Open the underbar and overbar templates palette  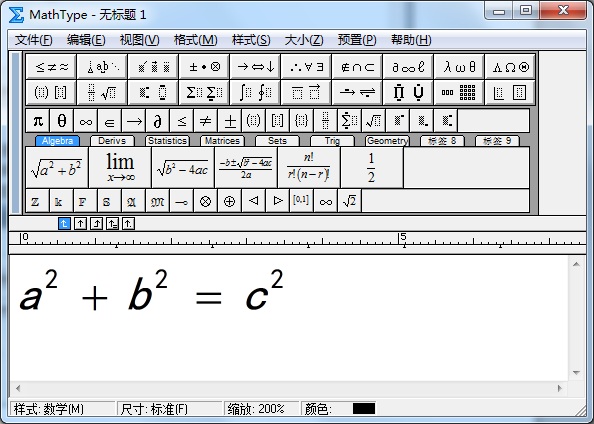point(306,92)
